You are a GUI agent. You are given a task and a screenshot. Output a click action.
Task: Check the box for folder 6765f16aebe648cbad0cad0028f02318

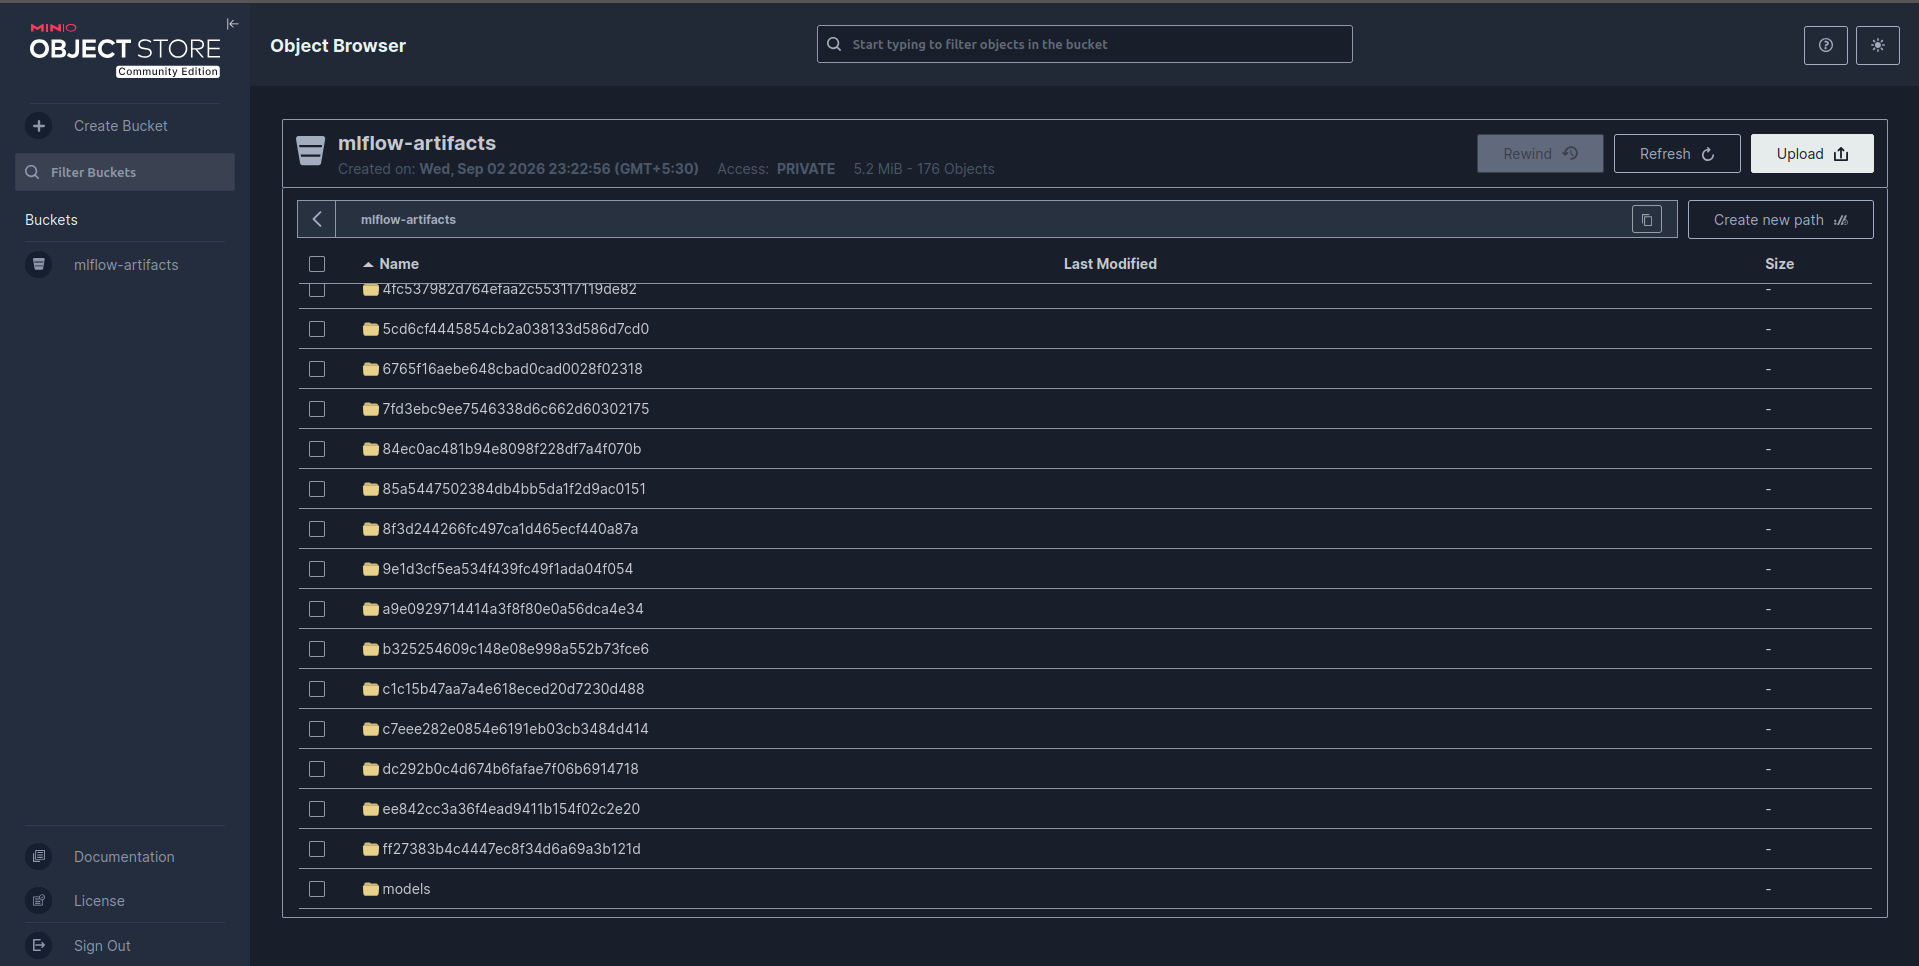click(317, 369)
